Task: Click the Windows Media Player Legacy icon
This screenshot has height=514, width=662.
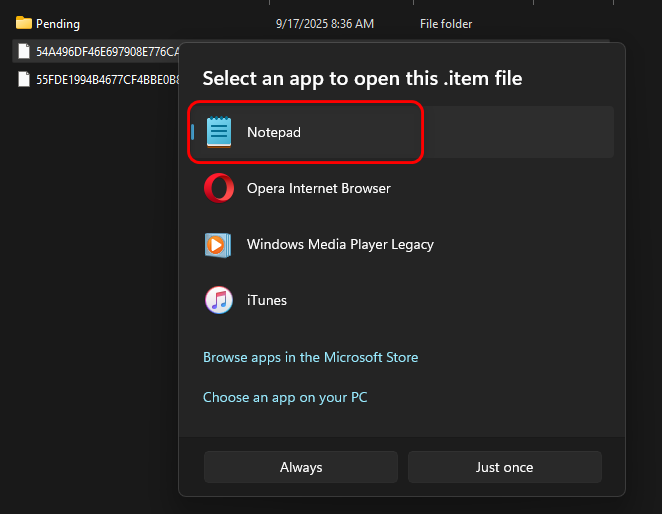Action: point(219,244)
